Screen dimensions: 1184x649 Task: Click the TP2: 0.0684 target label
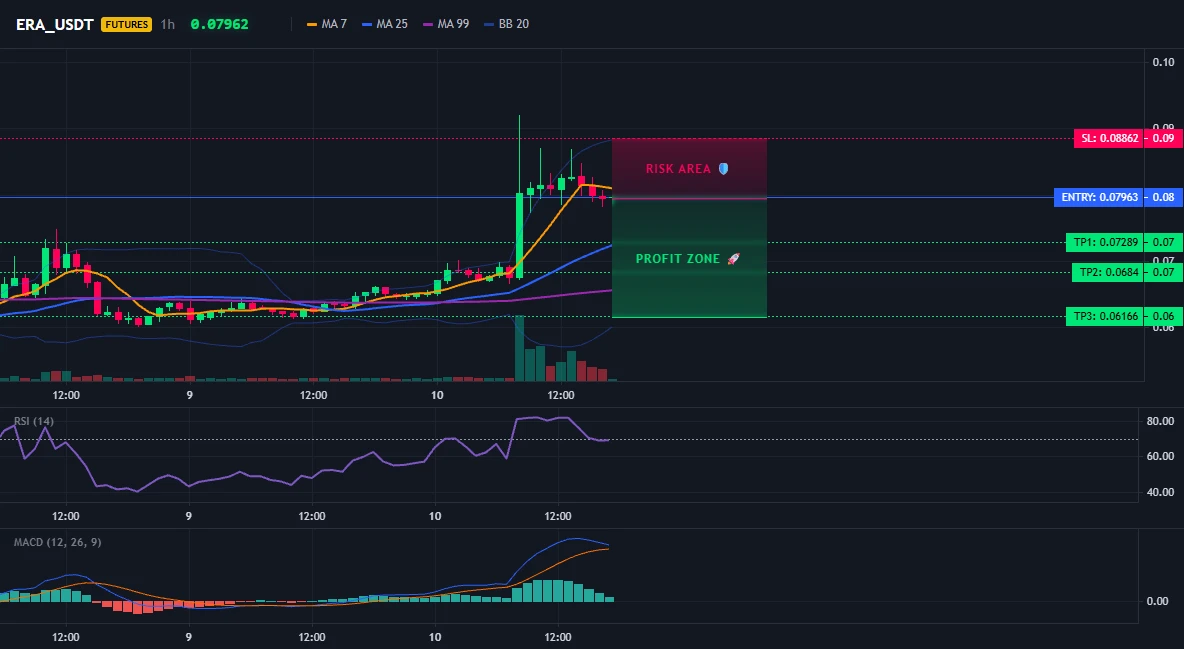[x=1108, y=272]
